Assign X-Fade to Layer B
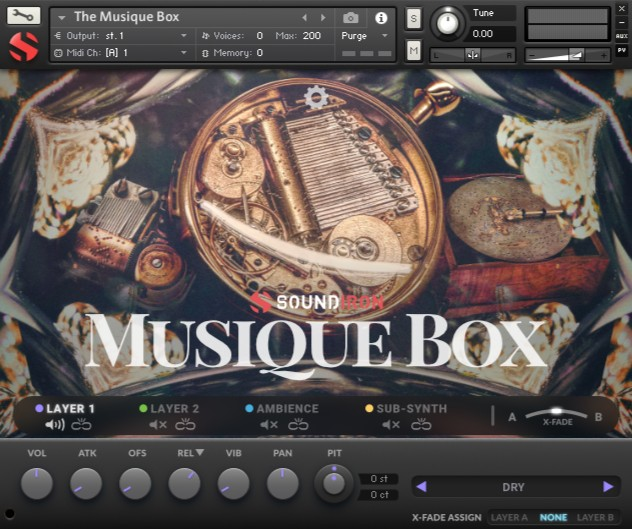 tap(595, 517)
